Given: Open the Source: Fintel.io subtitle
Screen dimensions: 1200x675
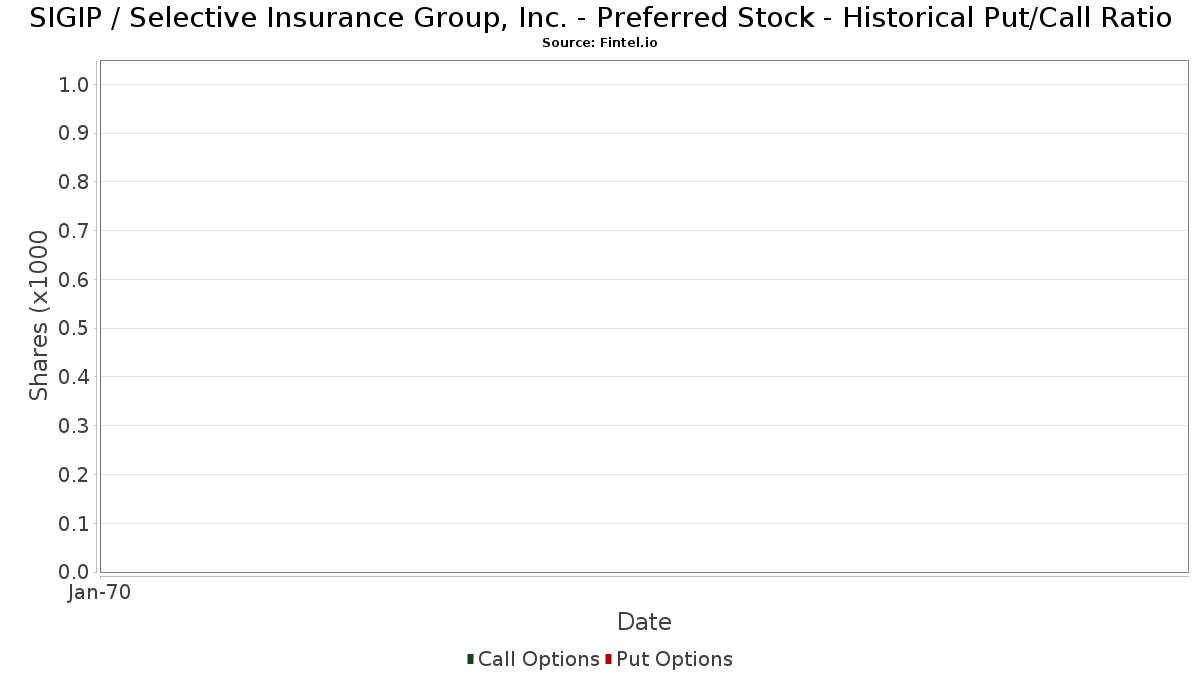Looking at the screenshot, I should (x=600, y=43).
